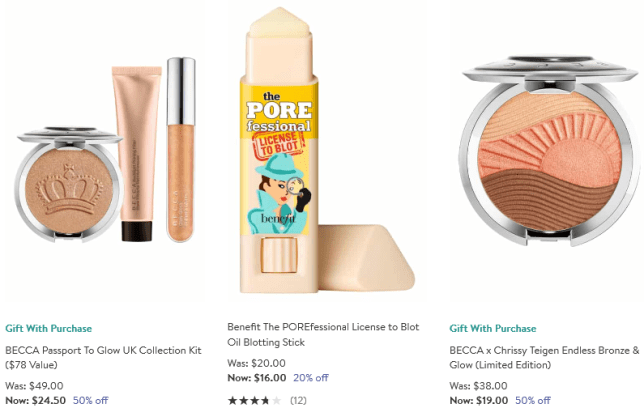This screenshot has height=408, width=644.
Task: Click the 20% off label for blotting stick
Action: (x=310, y=378)
